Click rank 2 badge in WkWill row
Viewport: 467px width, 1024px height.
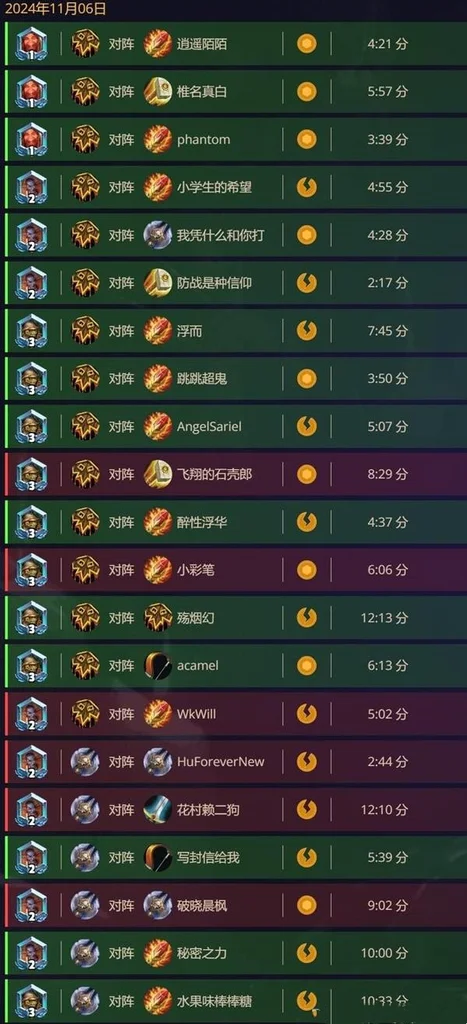[x=31, y=714]
